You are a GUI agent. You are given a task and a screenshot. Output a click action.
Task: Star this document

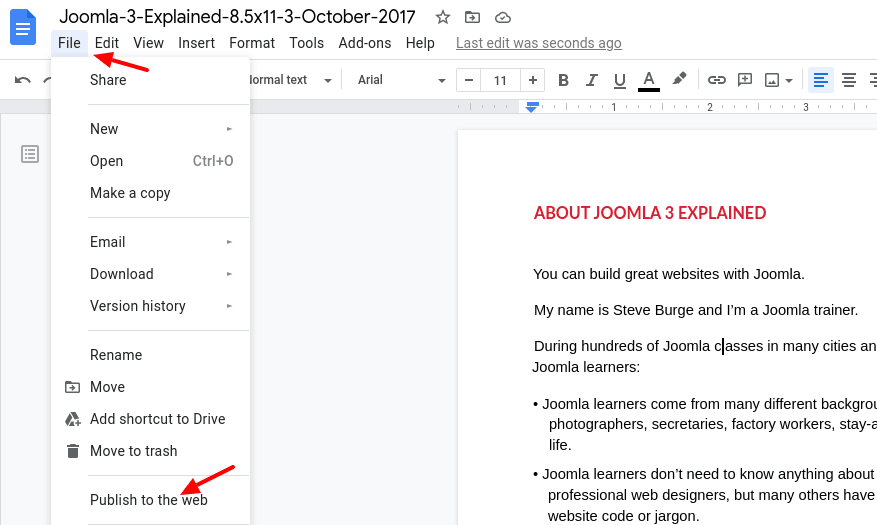pyautogui.click(x=442, y=17)
